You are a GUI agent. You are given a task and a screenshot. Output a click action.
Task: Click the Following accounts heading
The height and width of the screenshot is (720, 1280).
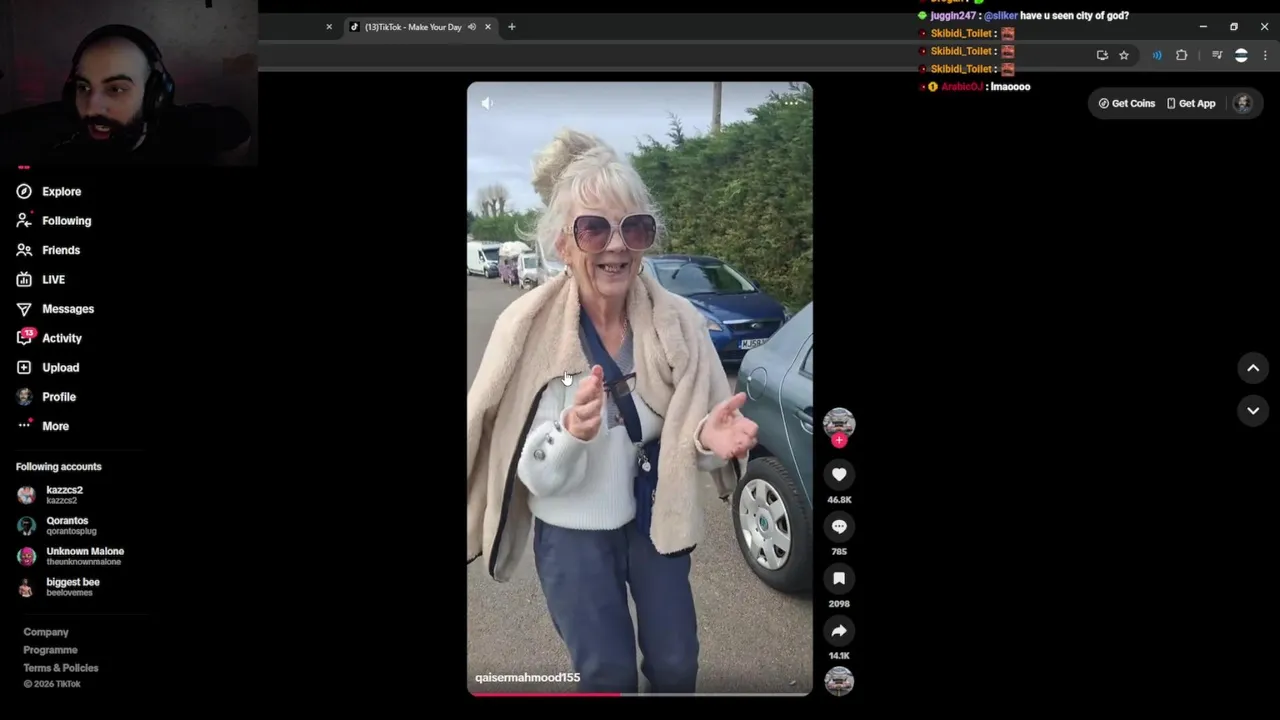[58, 467]
